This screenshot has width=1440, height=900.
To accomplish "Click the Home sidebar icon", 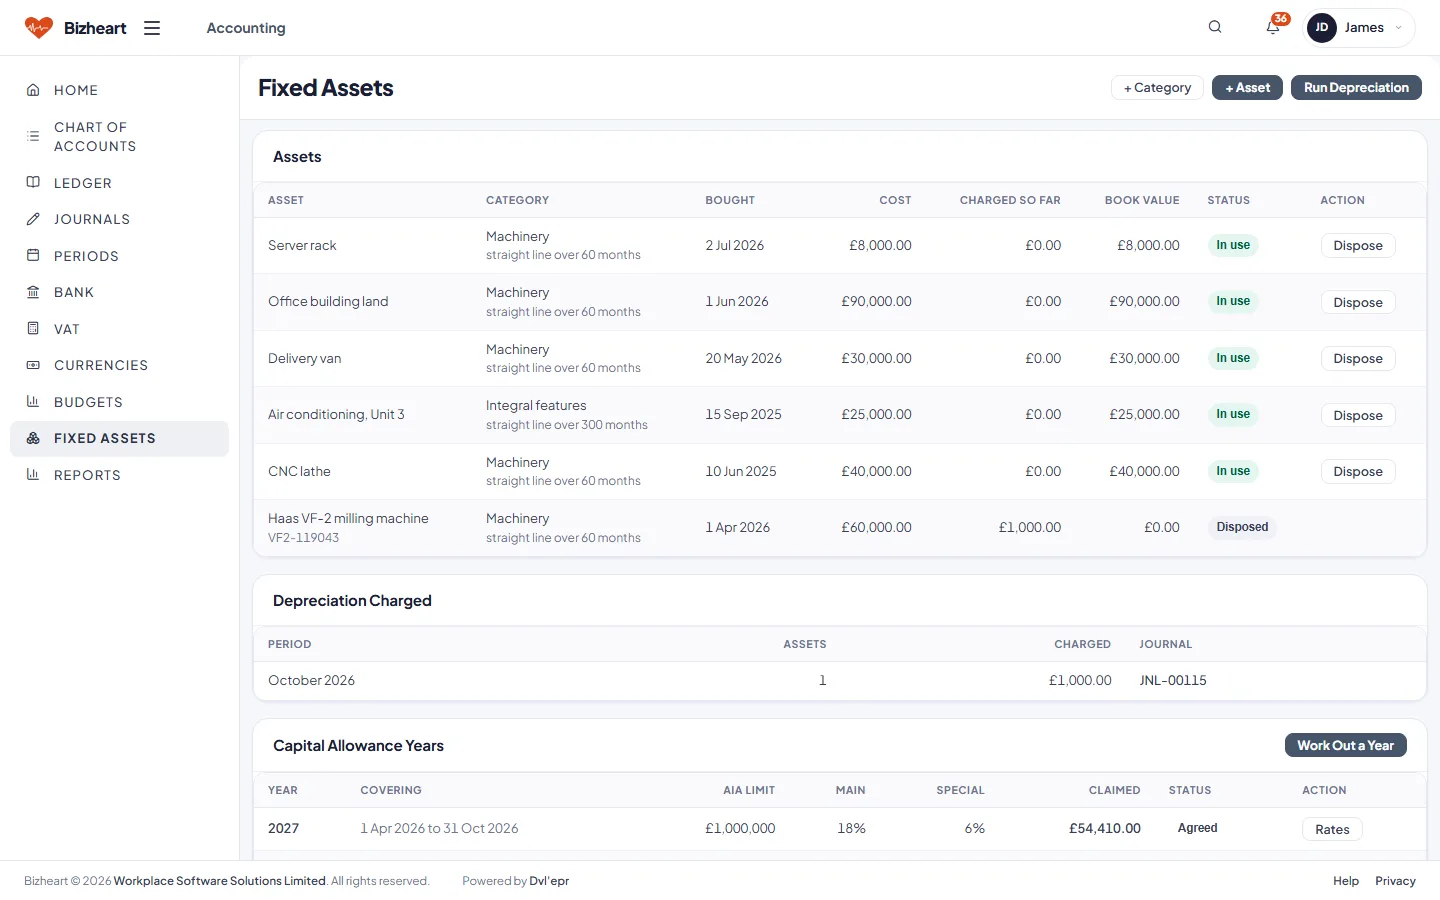I will tap(33, 90).
